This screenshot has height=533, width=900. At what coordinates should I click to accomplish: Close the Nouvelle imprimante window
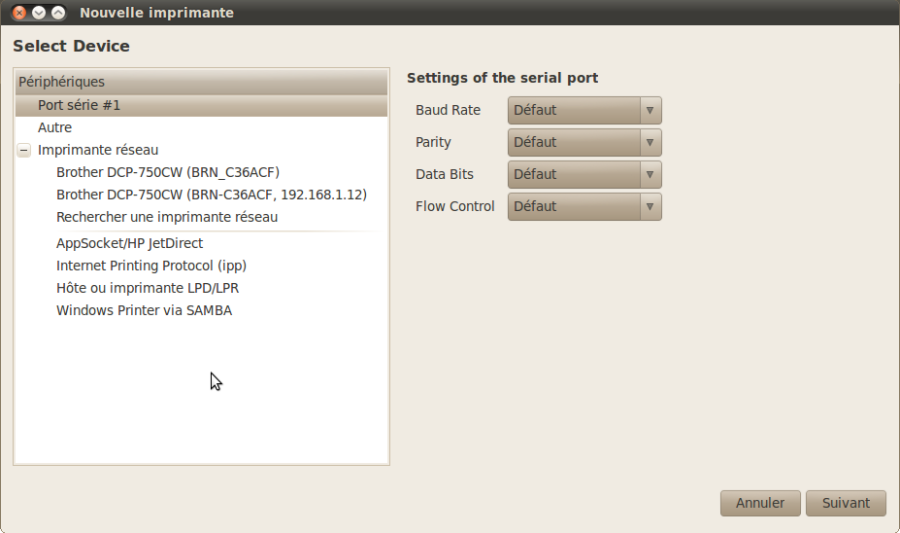click(19, 13)
